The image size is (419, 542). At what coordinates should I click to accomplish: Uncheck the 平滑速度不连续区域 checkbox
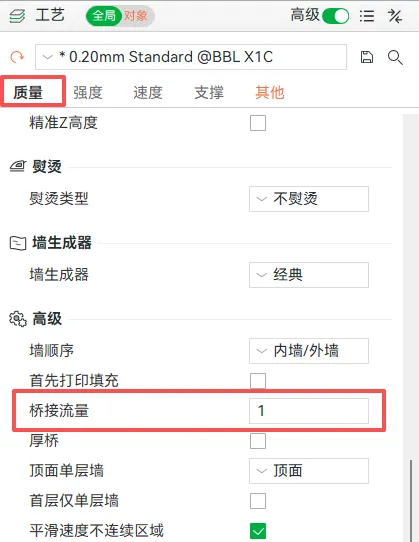coord(258,530)
